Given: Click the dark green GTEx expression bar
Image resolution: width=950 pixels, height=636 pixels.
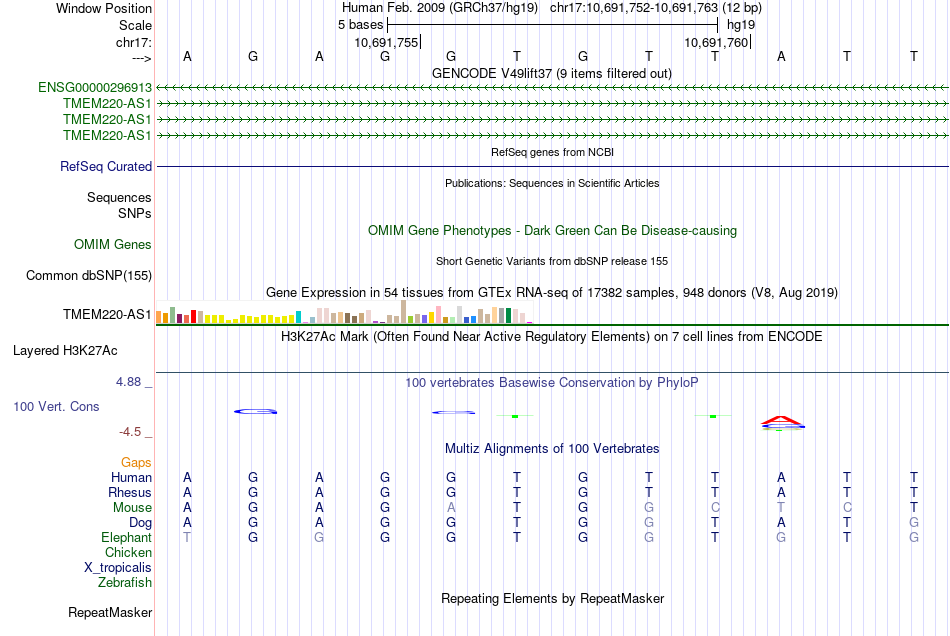Looking at the screenshot, I should (508, 316).
